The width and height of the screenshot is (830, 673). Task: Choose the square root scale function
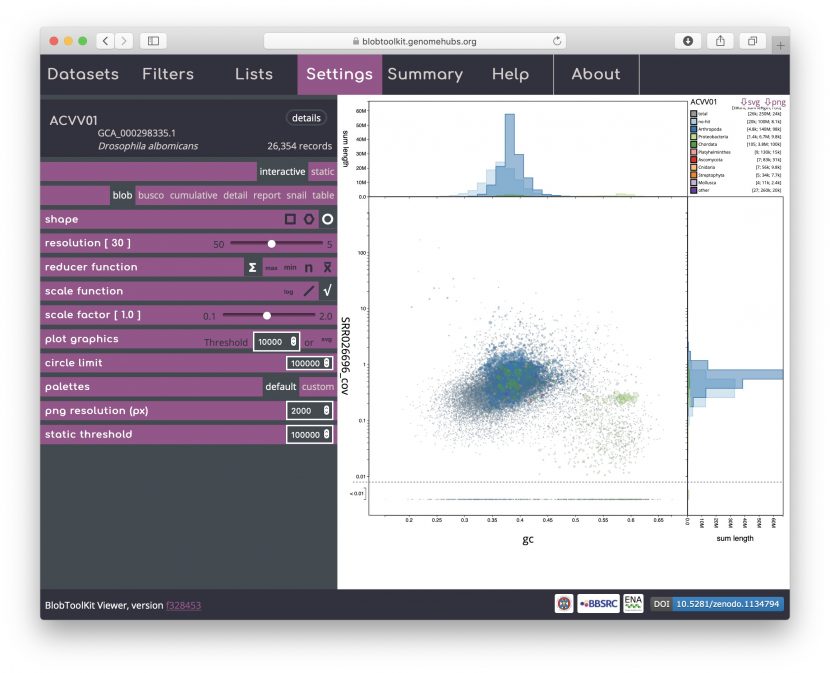point(327,291)
